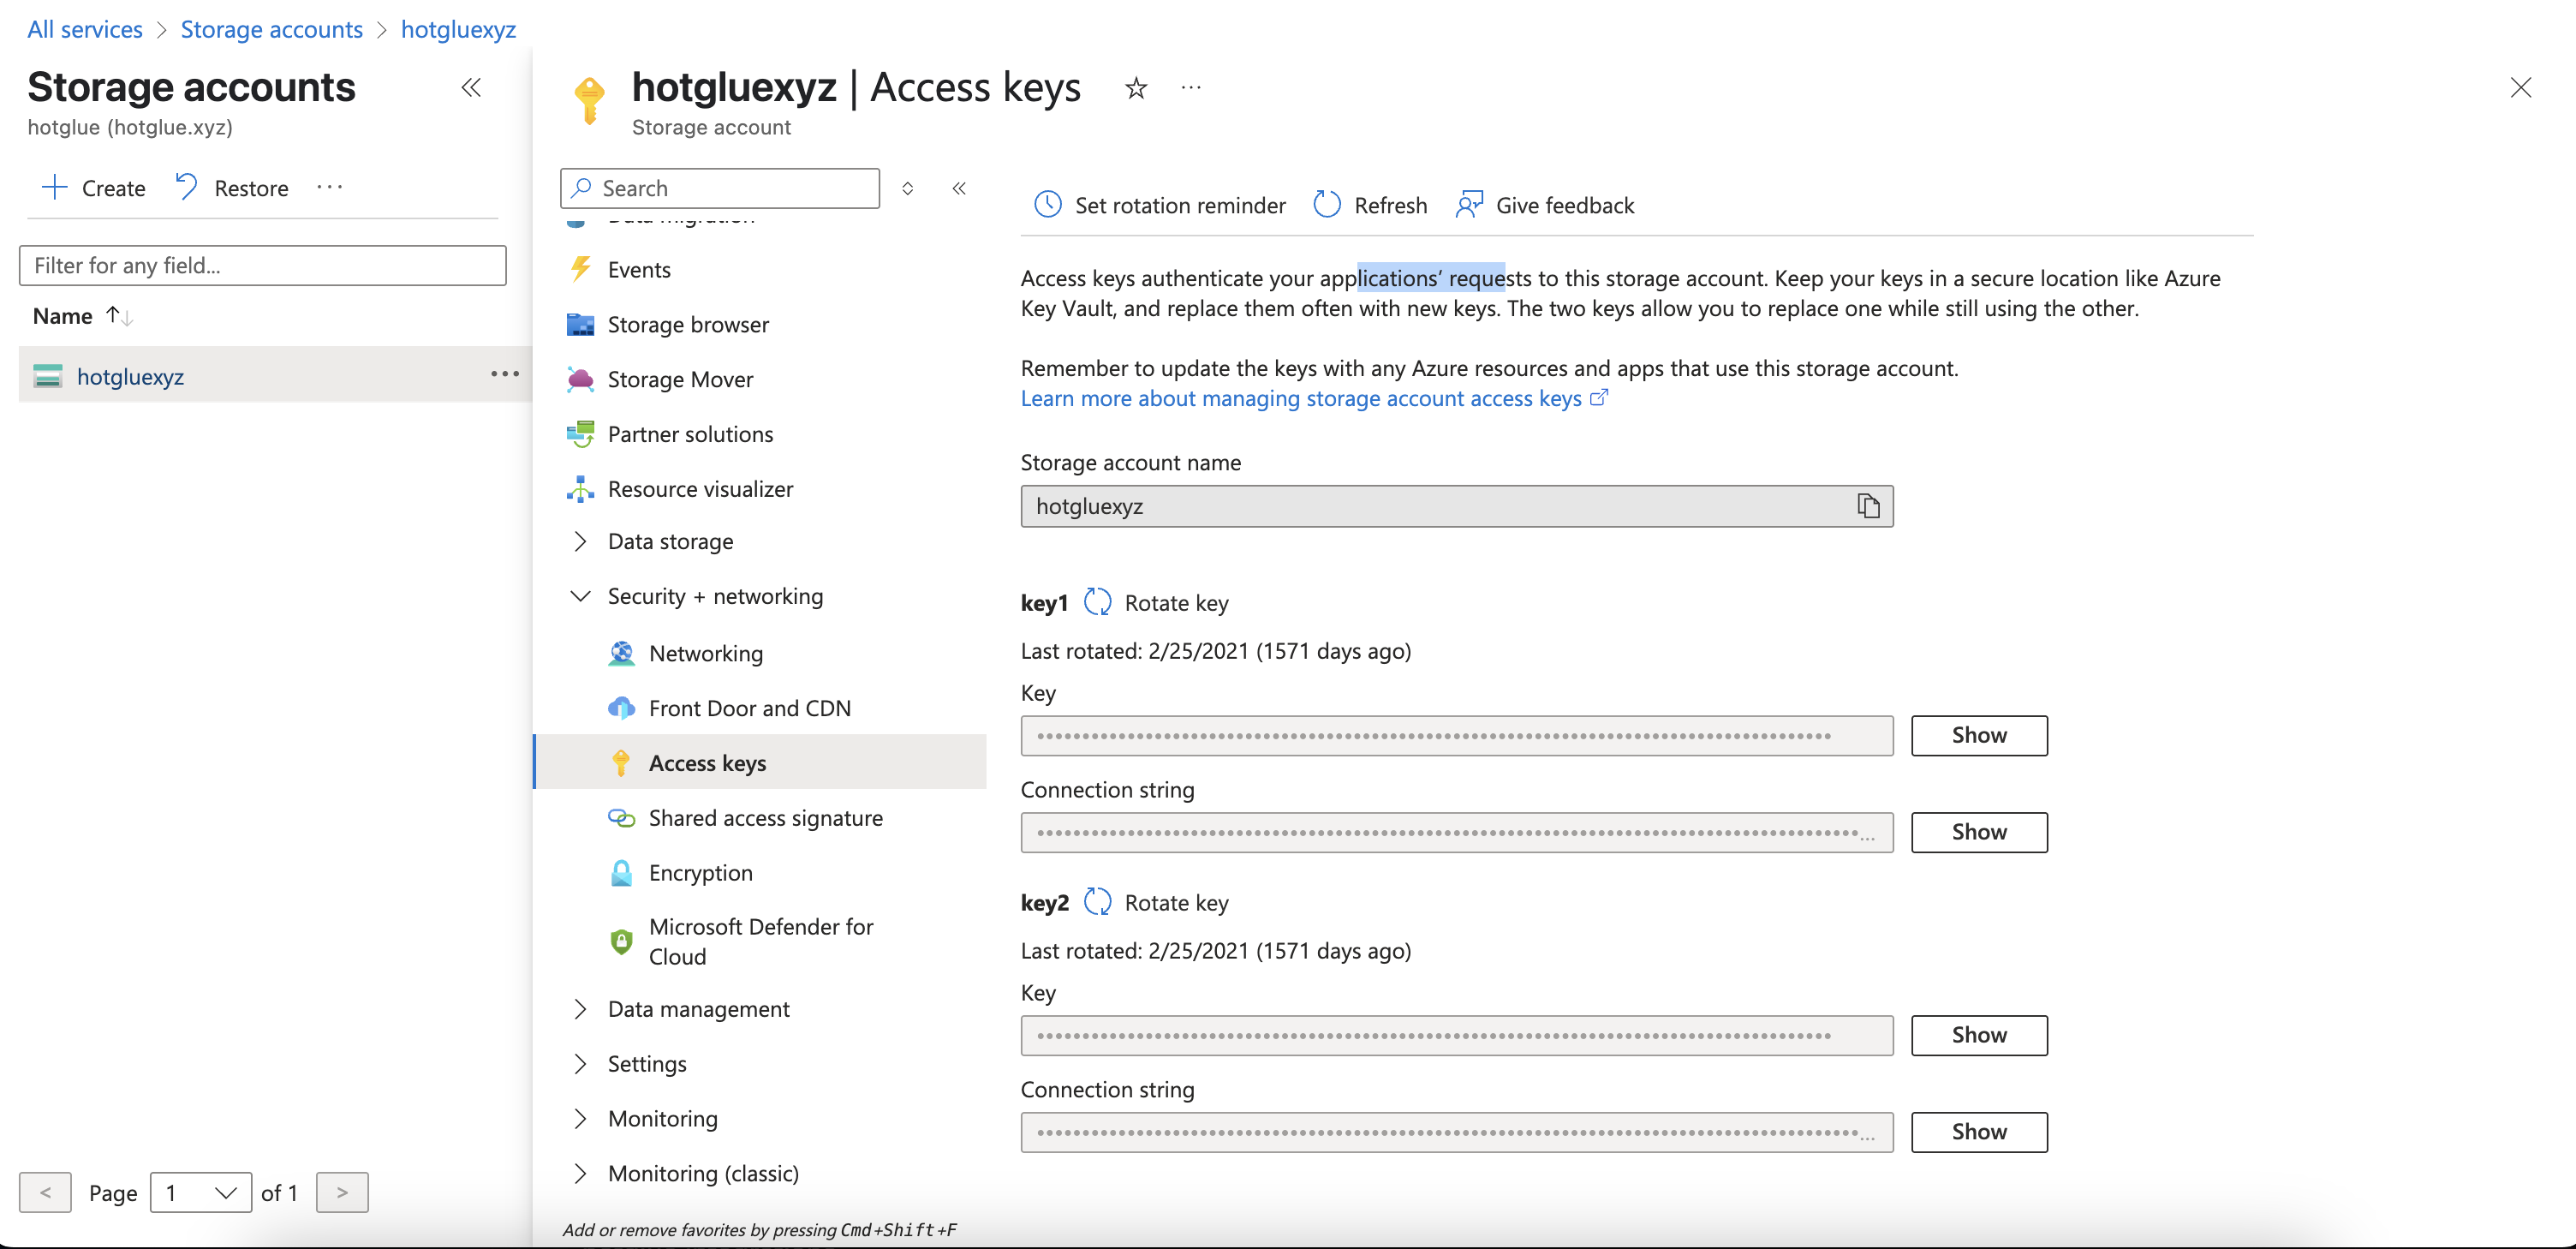The image size is (2576, 1249).
Task: Add hotgluexyz to favorites with star
Action: click(x=1135, y=88)
